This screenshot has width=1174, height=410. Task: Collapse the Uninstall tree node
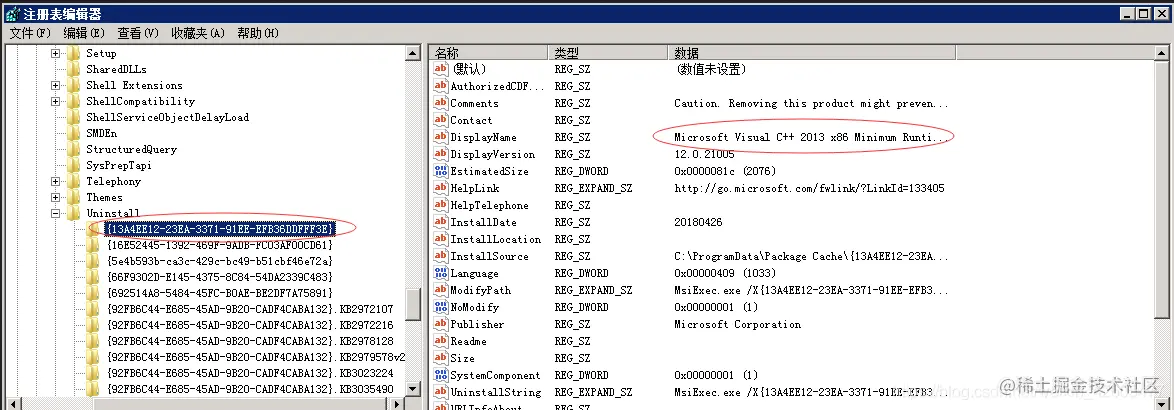[55, 213]
